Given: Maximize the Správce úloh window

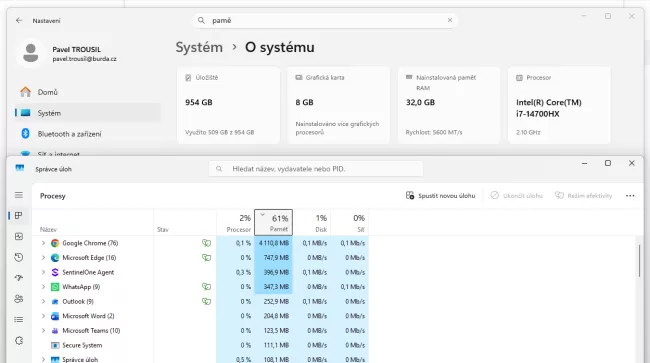Looking at the screenshot, I should 608,163.
